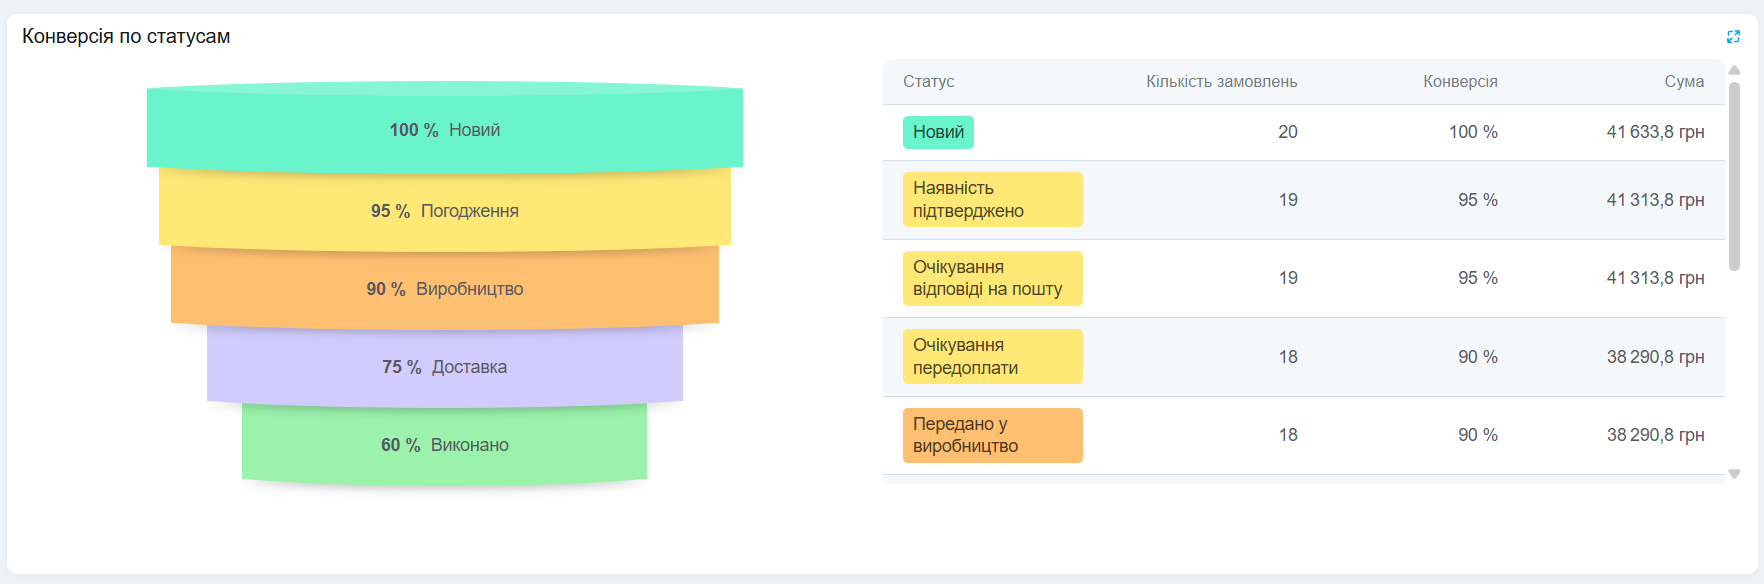Select the green Новий funnel segment
This screenshot has width=1764, height=584.
(x=444, y=130)
